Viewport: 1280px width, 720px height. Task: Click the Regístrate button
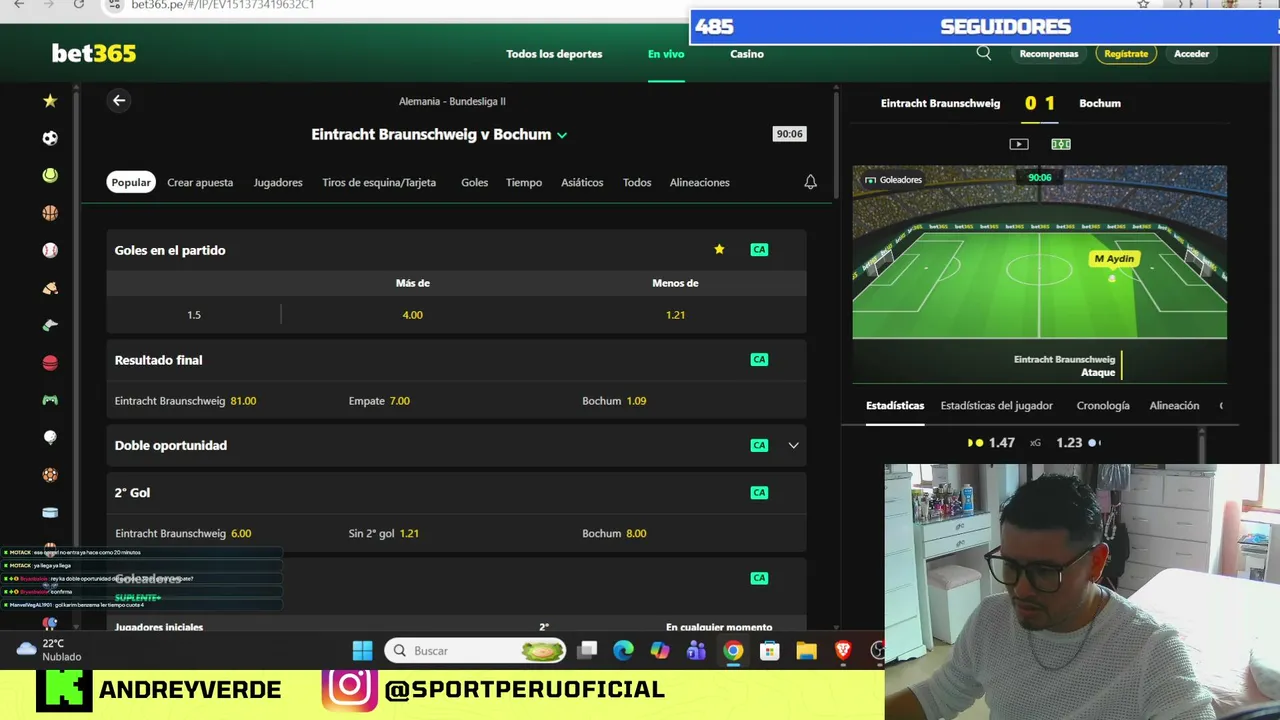click(x=1126, y=54)
